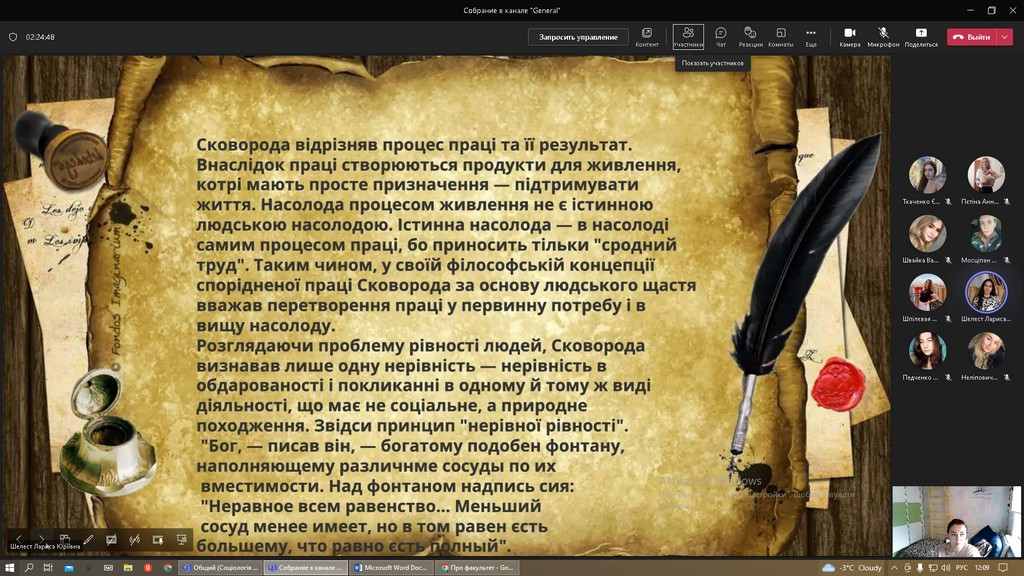The height and width of the screenshot is (576, 1024).
Task: Open the Content (Контент) view options
Action: pos(647,37)
